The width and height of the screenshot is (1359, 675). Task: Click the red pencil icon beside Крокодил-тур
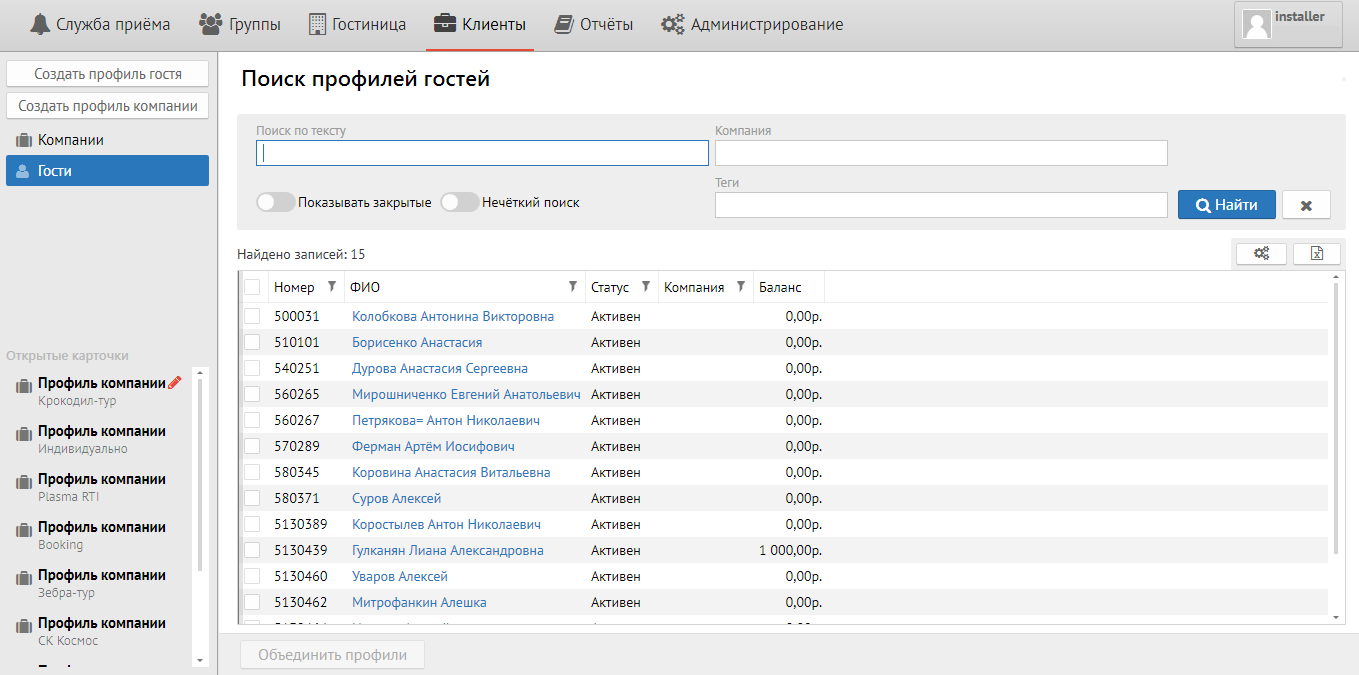click(175, 383)
